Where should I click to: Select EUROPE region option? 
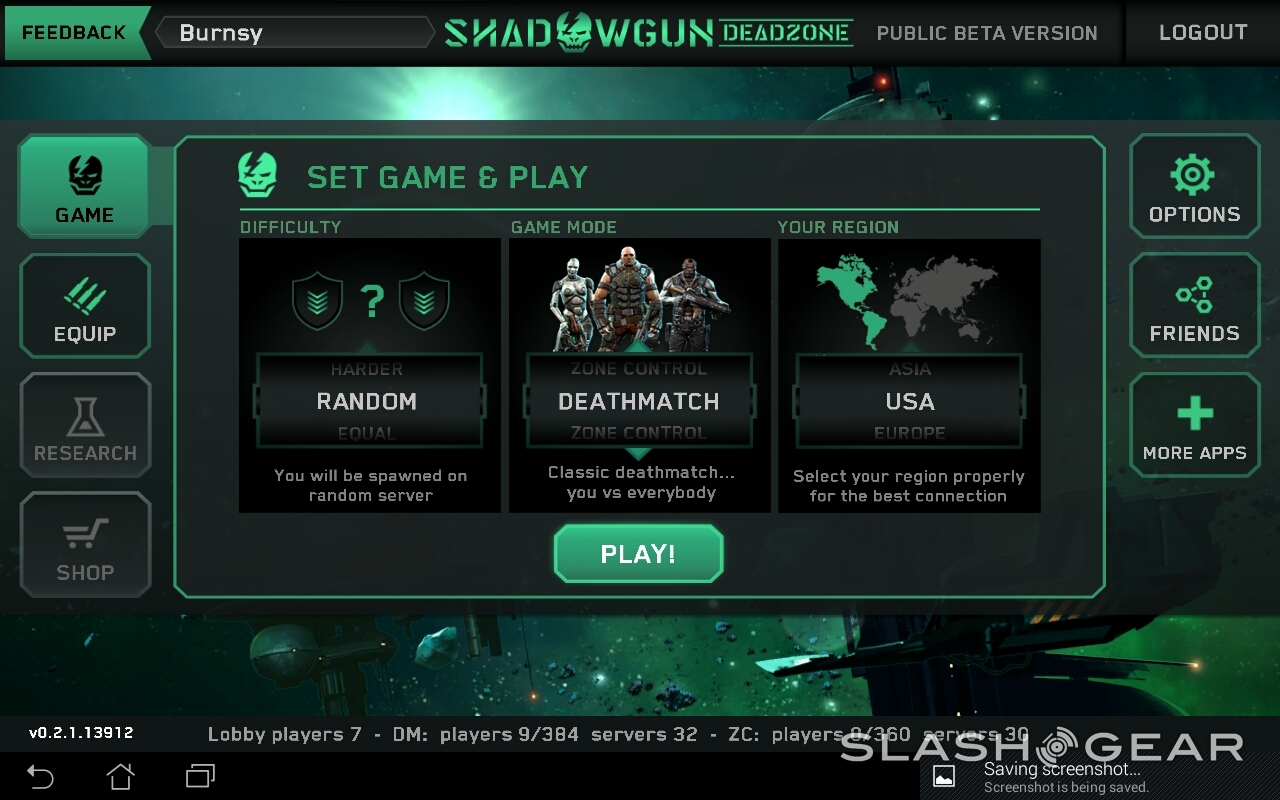910,433
